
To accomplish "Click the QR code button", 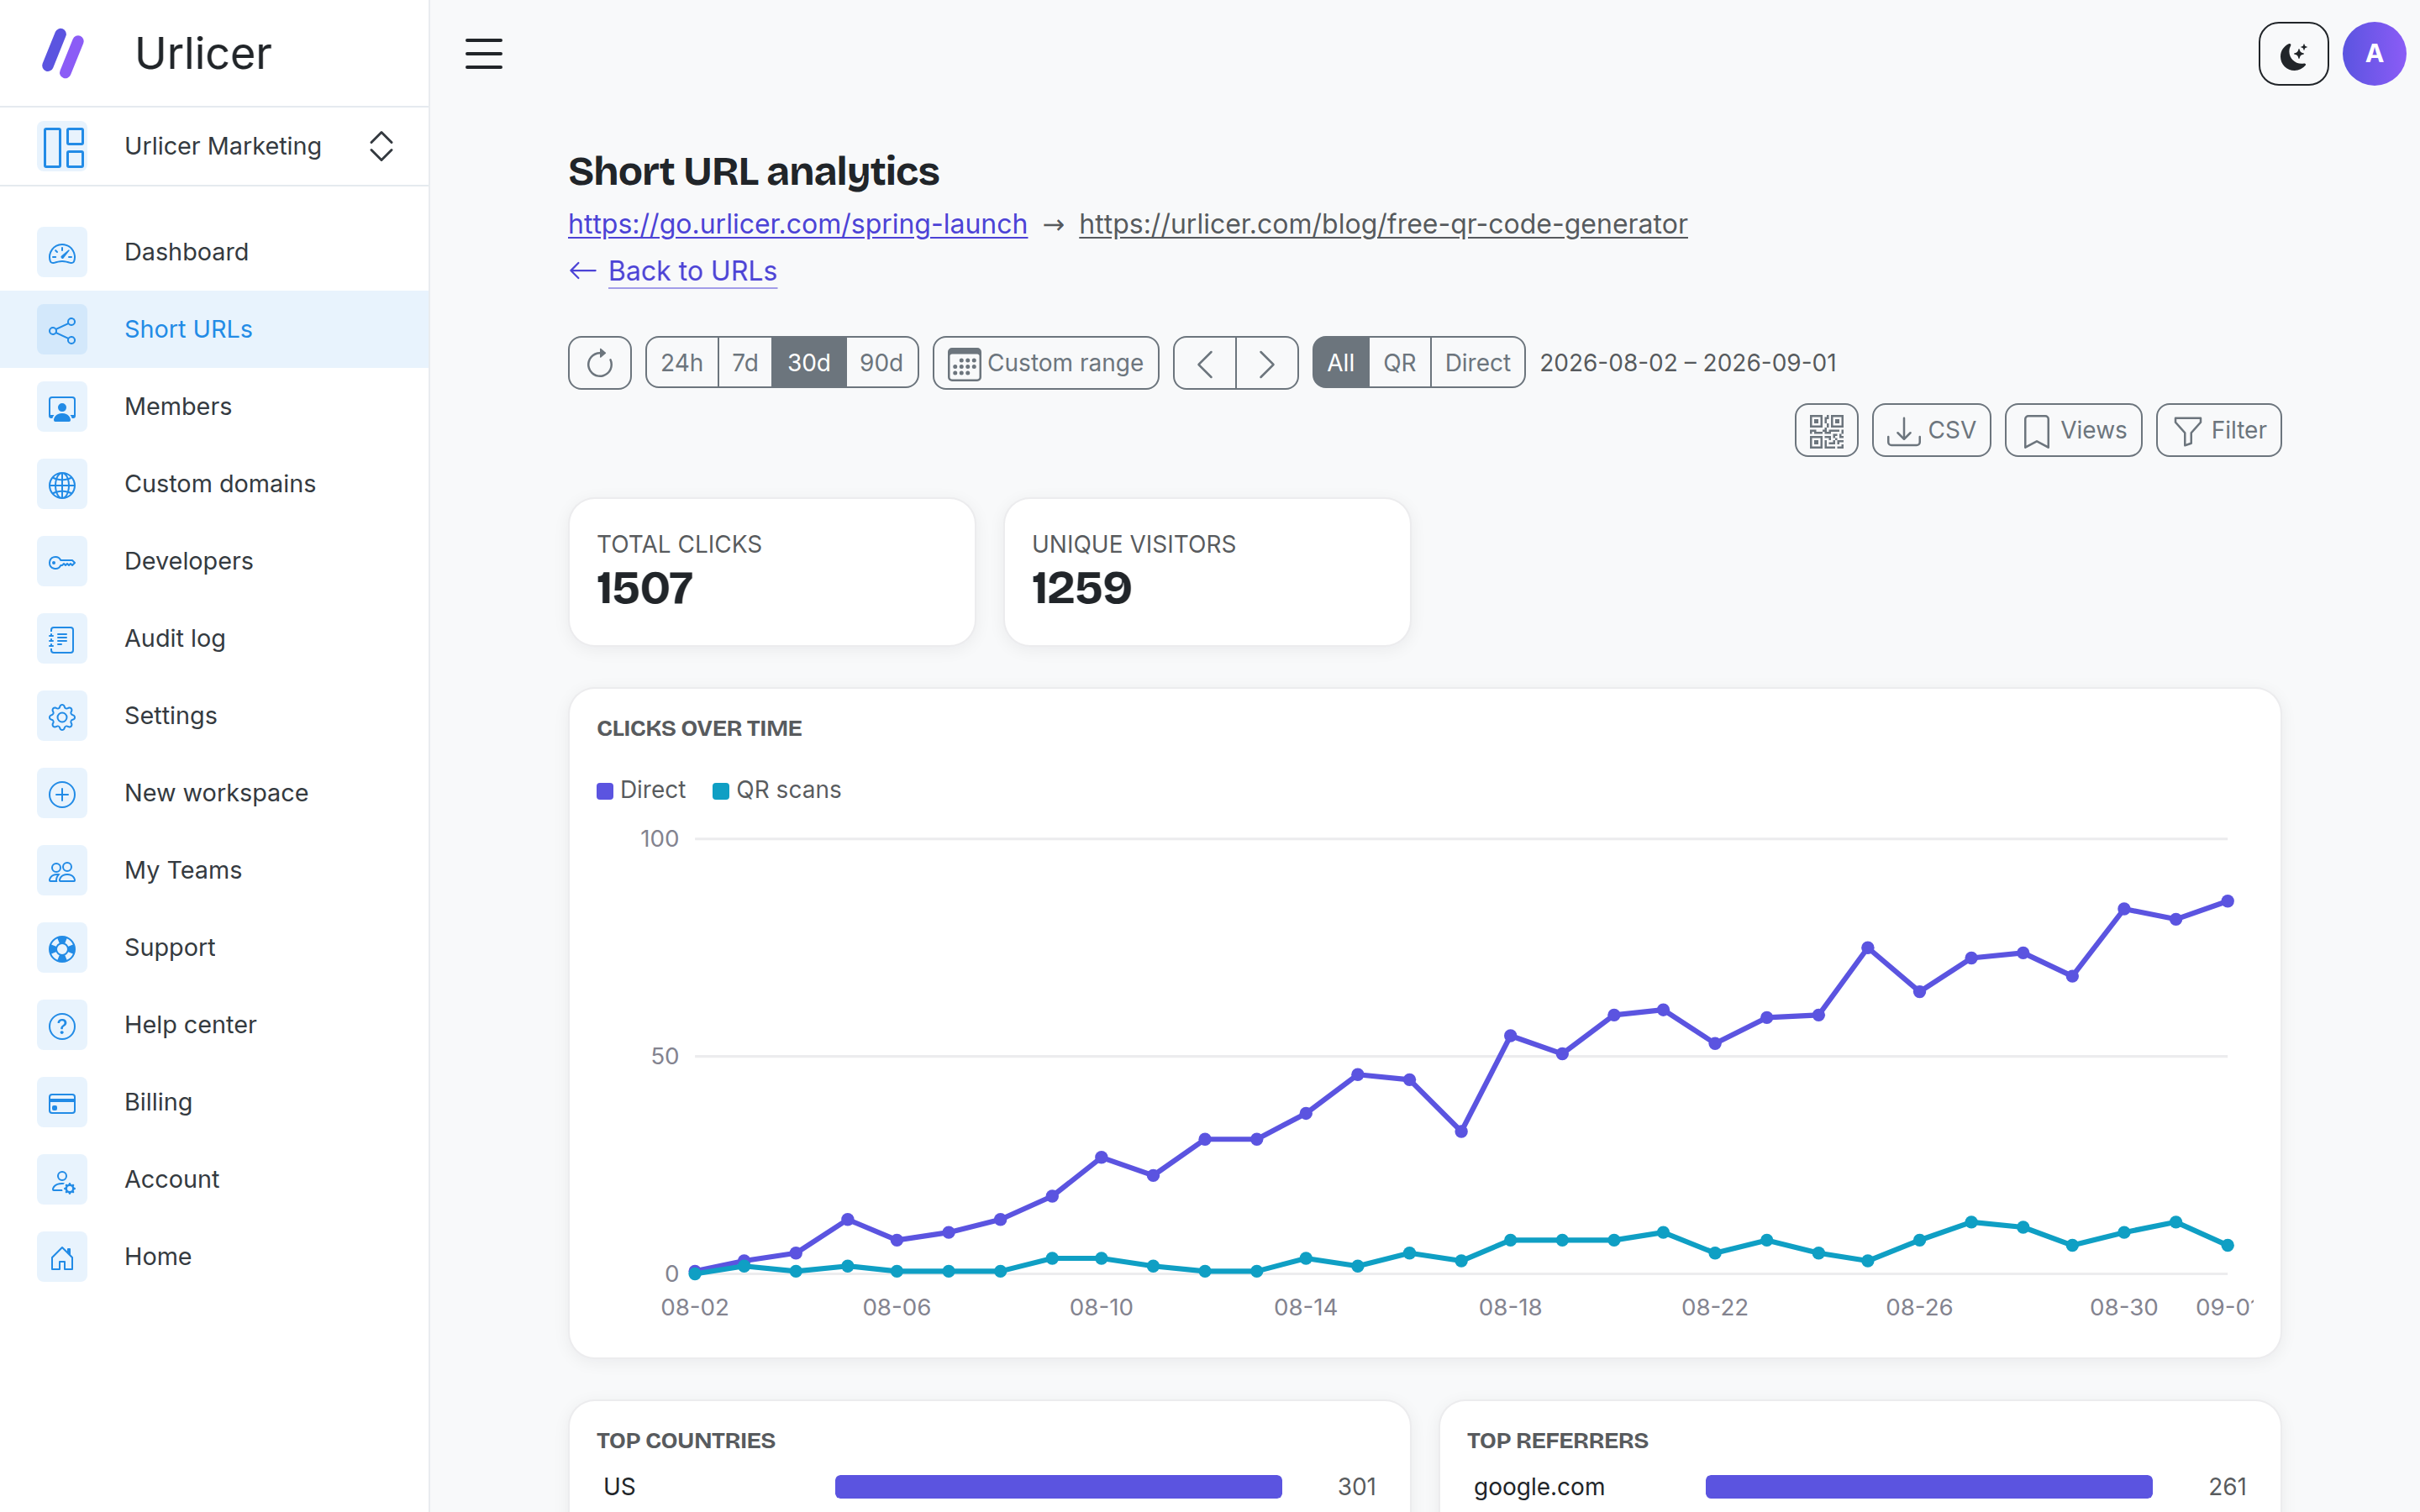I will [x=1826, y=431].
